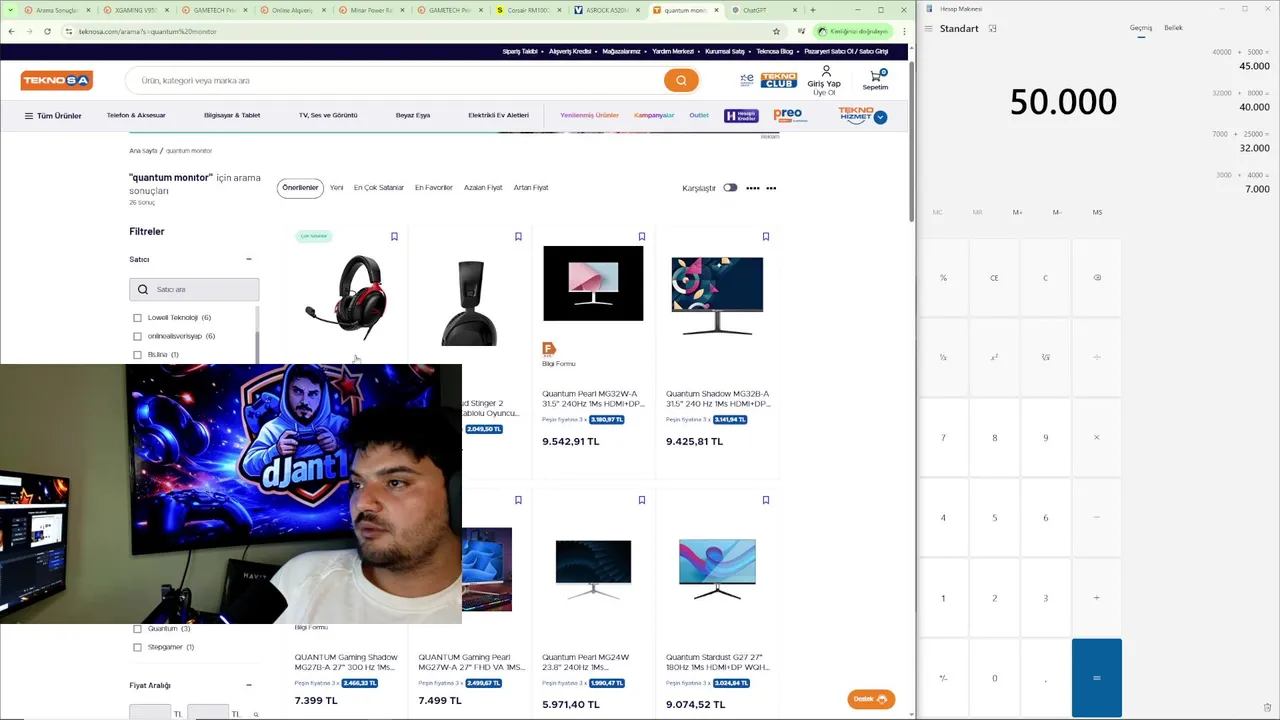Collapse the Fiyat Aralığı filter section
Image resolution: width=1280 pixels, height=720 pixels.
(249, 685)
